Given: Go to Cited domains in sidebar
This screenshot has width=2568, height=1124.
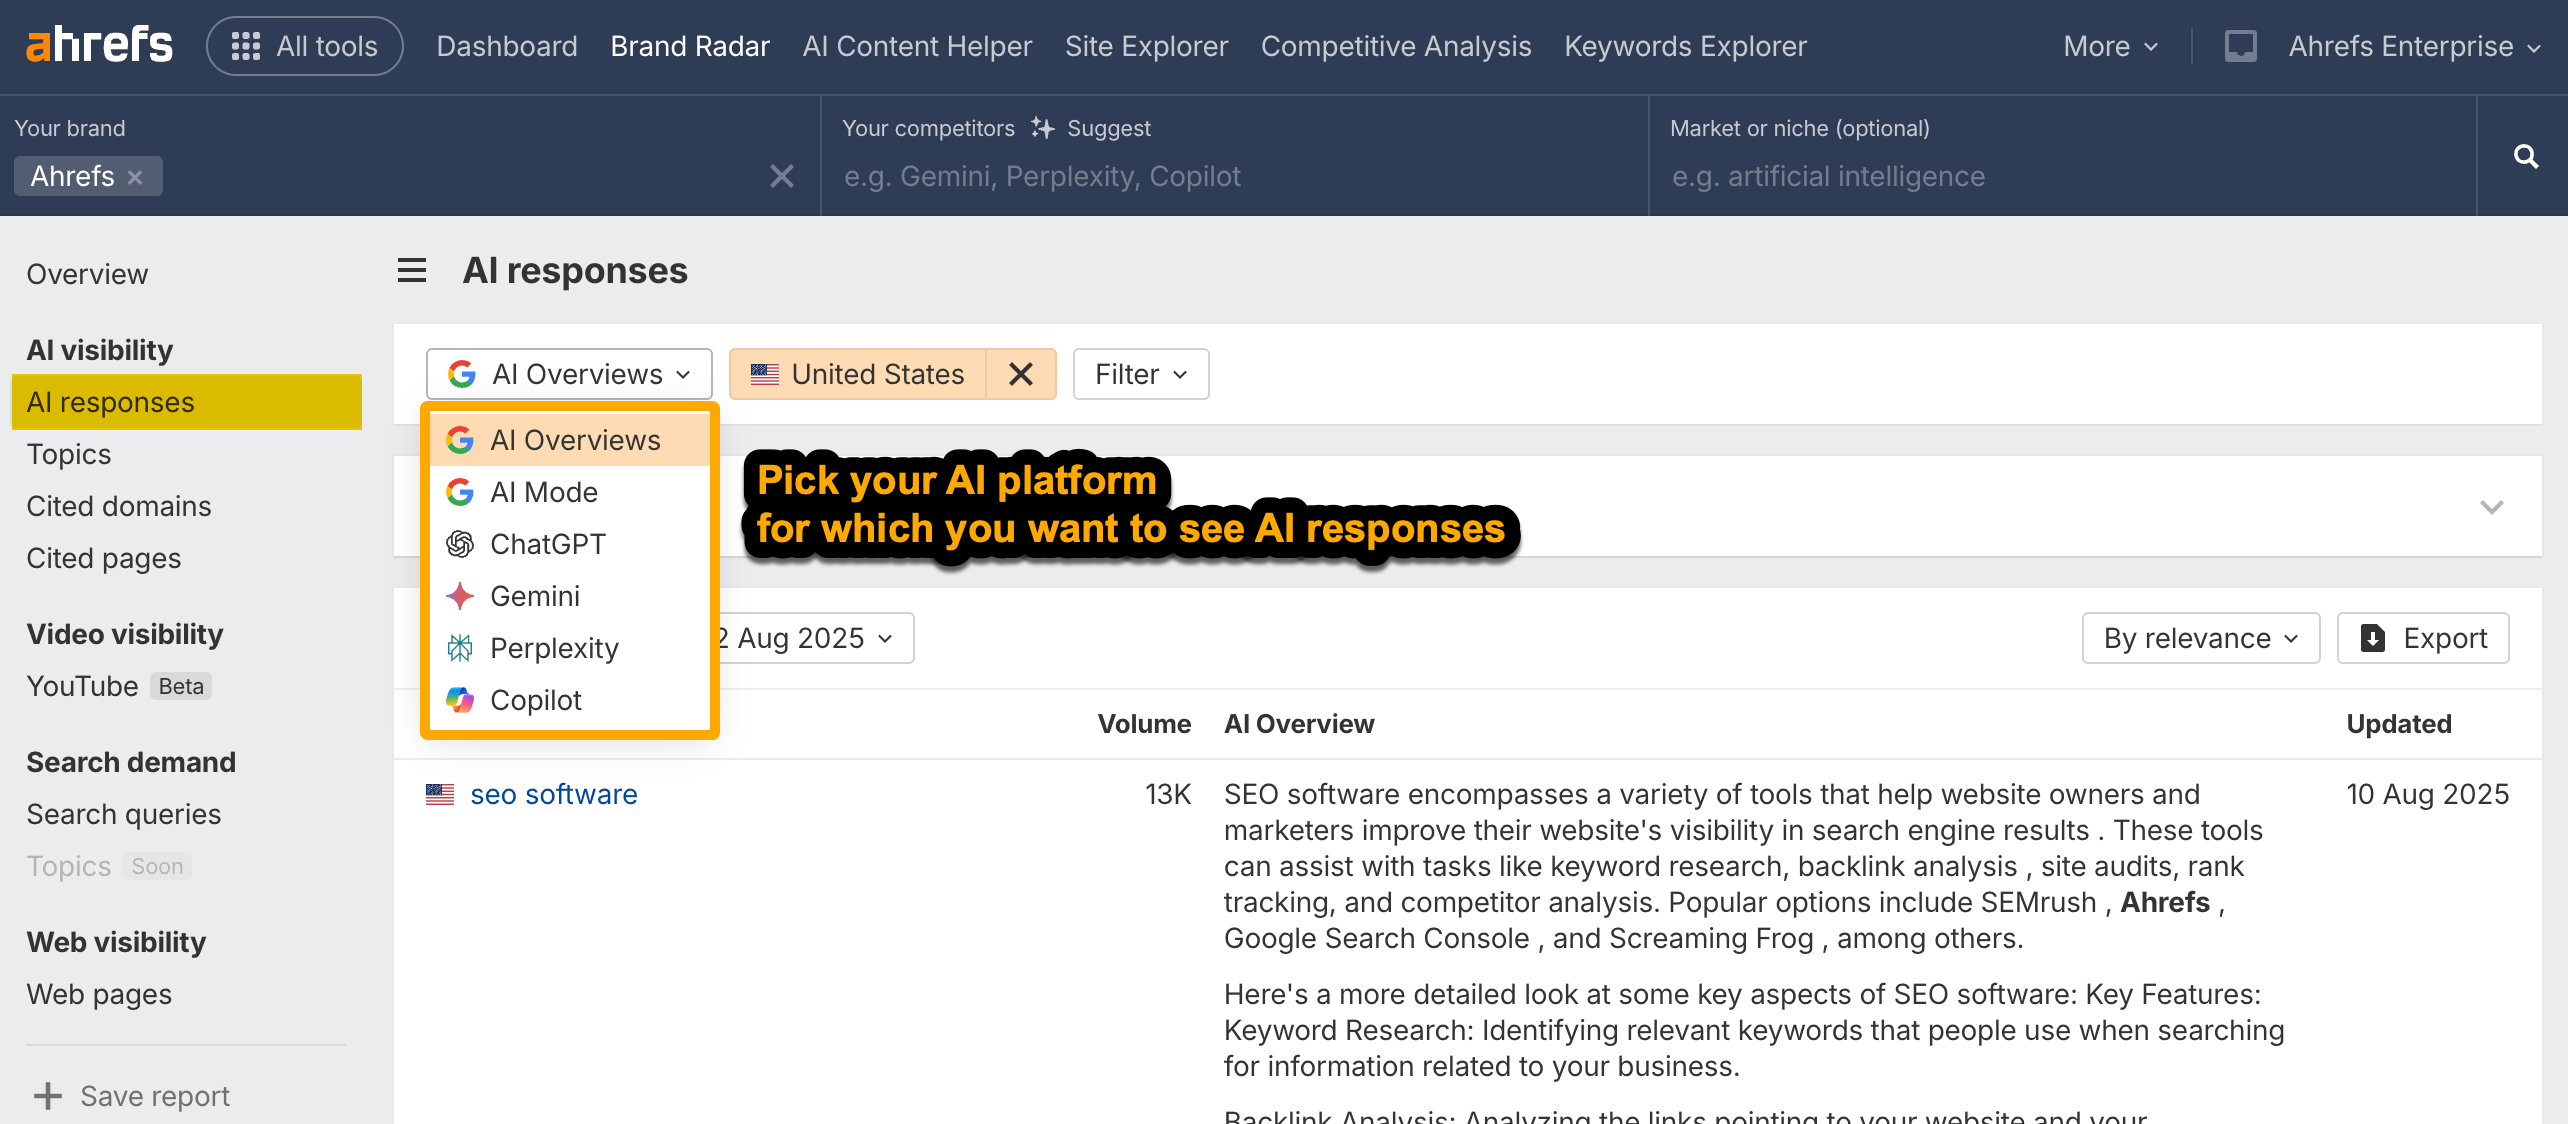Looking at the screenshot, I should (x=119, y=506).
